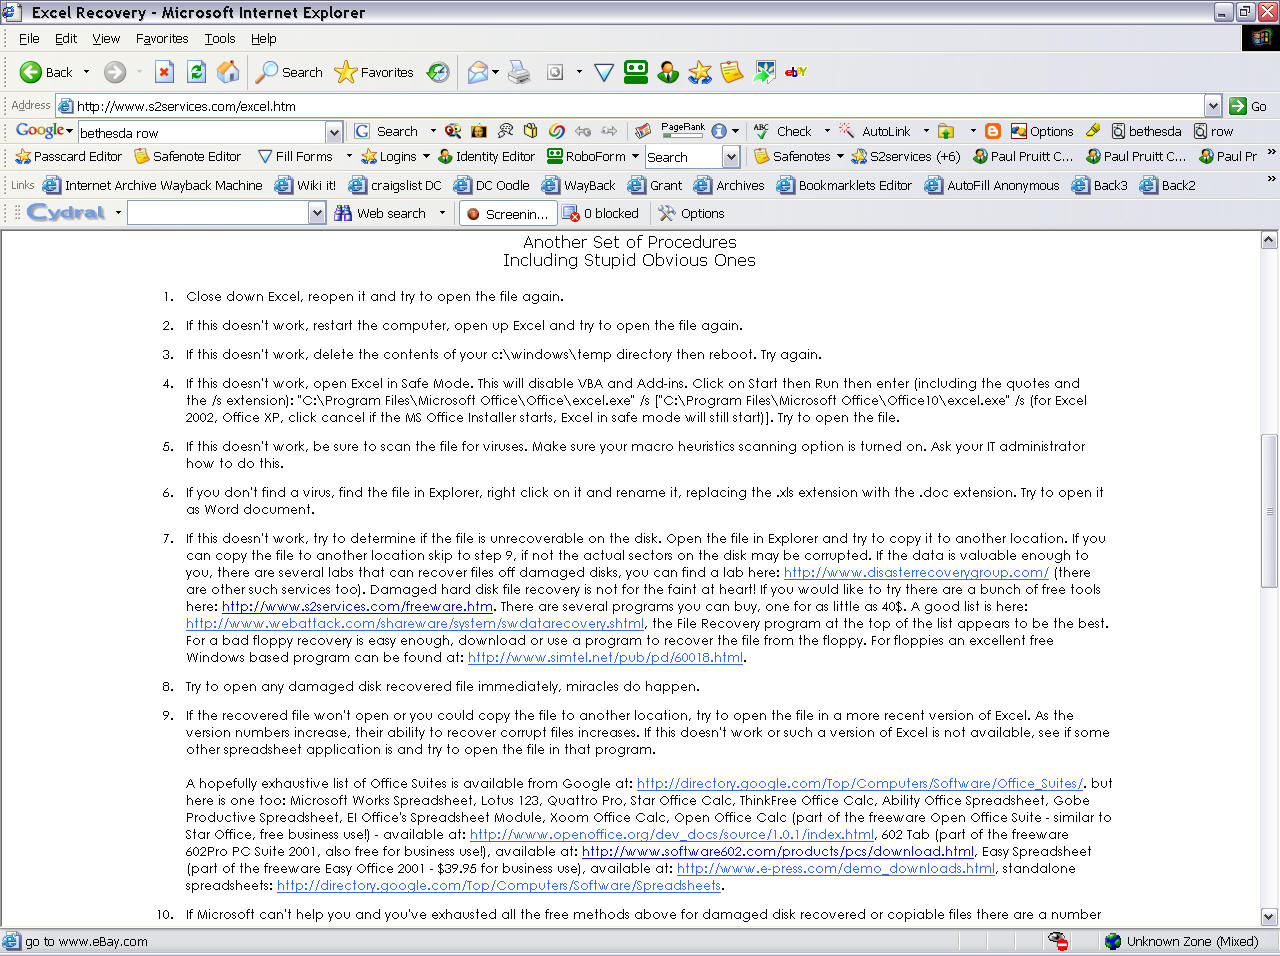
Task: Click the eBay toolbar icon
Action: click(796, 72)
